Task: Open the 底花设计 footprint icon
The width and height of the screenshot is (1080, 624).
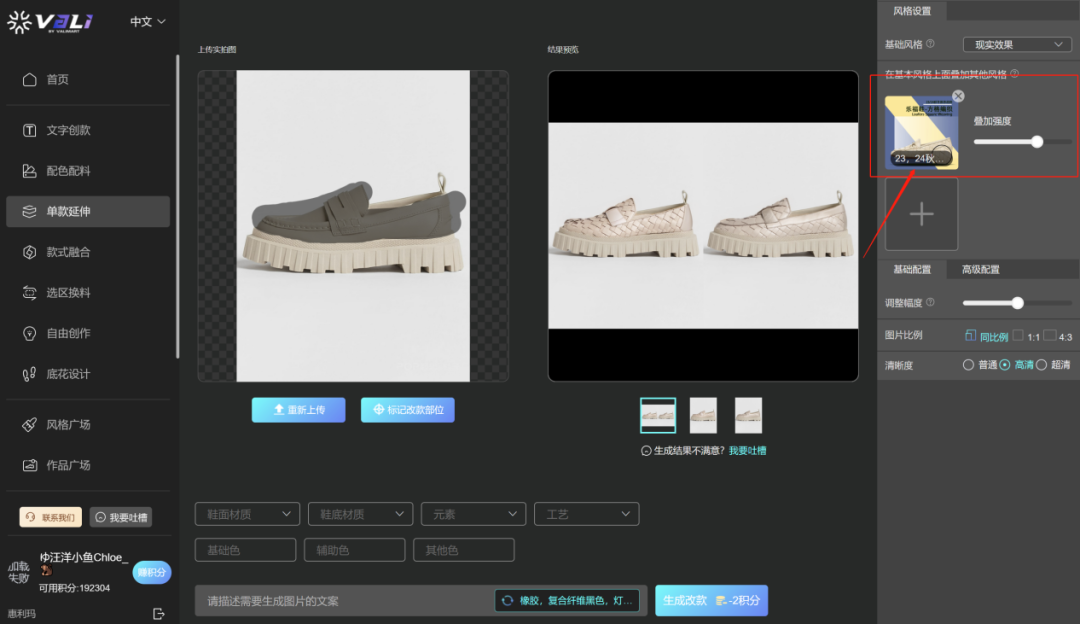Action: click(x=30, y=374)
